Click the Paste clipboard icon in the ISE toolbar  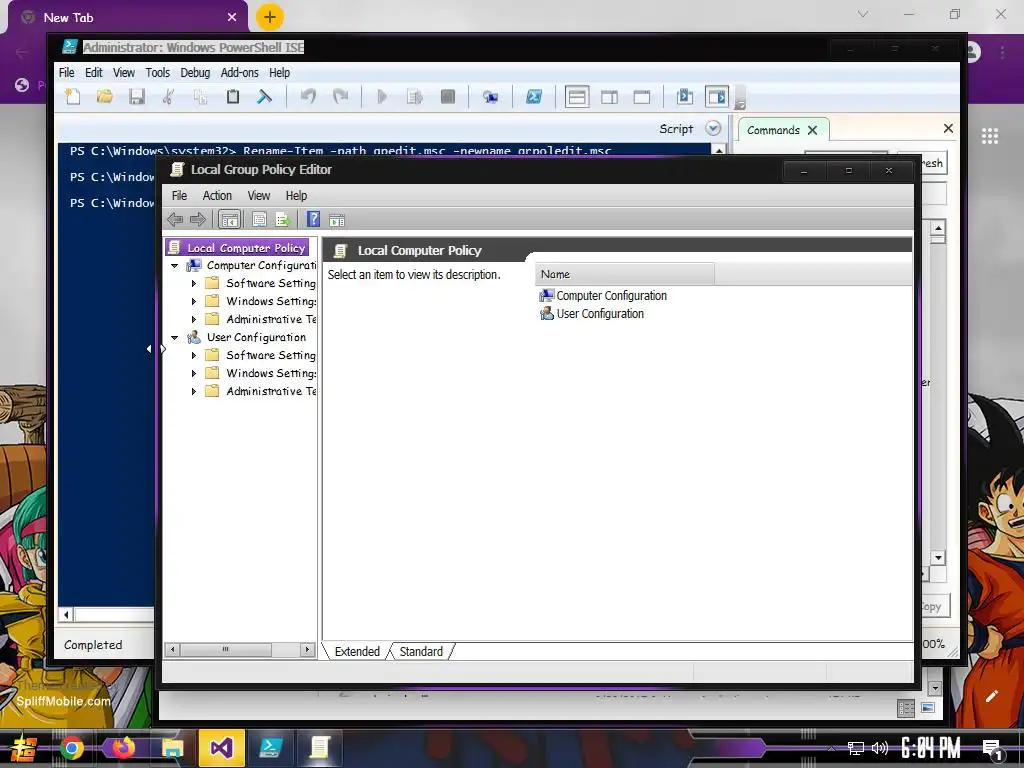coord(232,97)
